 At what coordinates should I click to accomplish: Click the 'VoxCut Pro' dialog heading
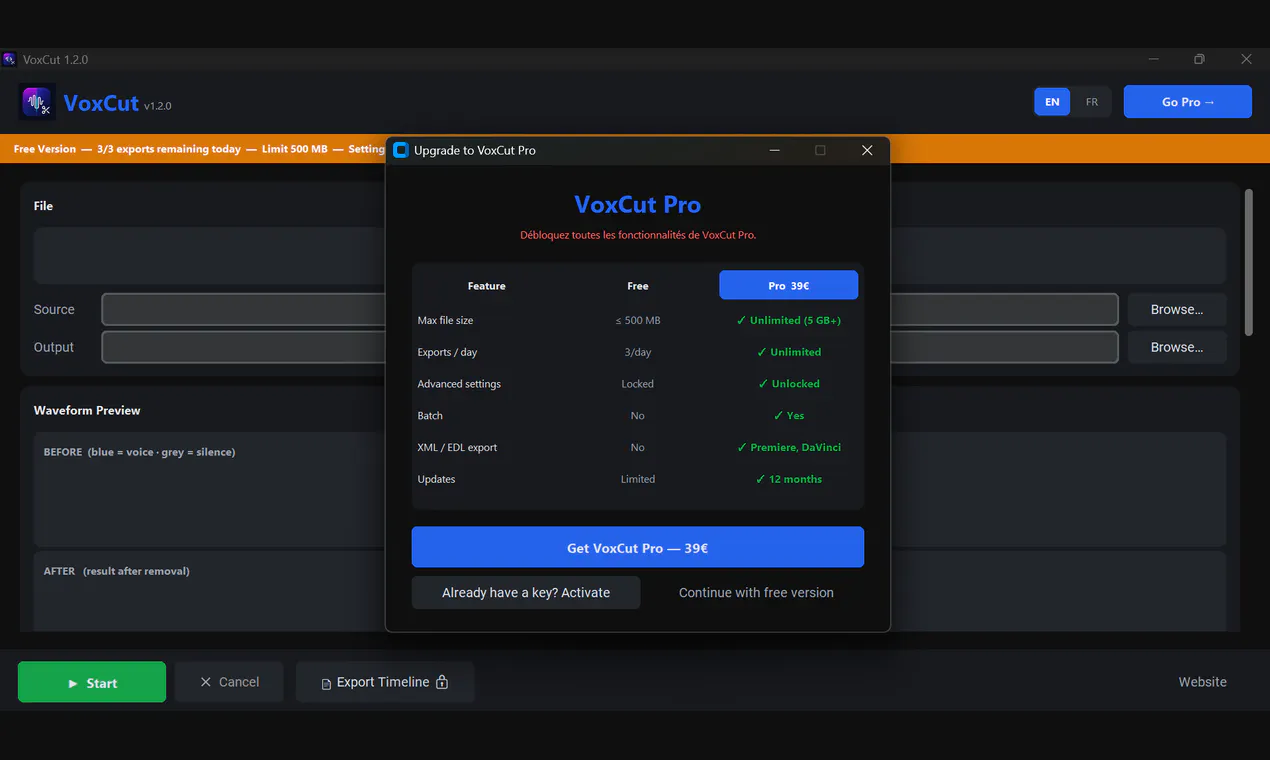coord(638,205)
